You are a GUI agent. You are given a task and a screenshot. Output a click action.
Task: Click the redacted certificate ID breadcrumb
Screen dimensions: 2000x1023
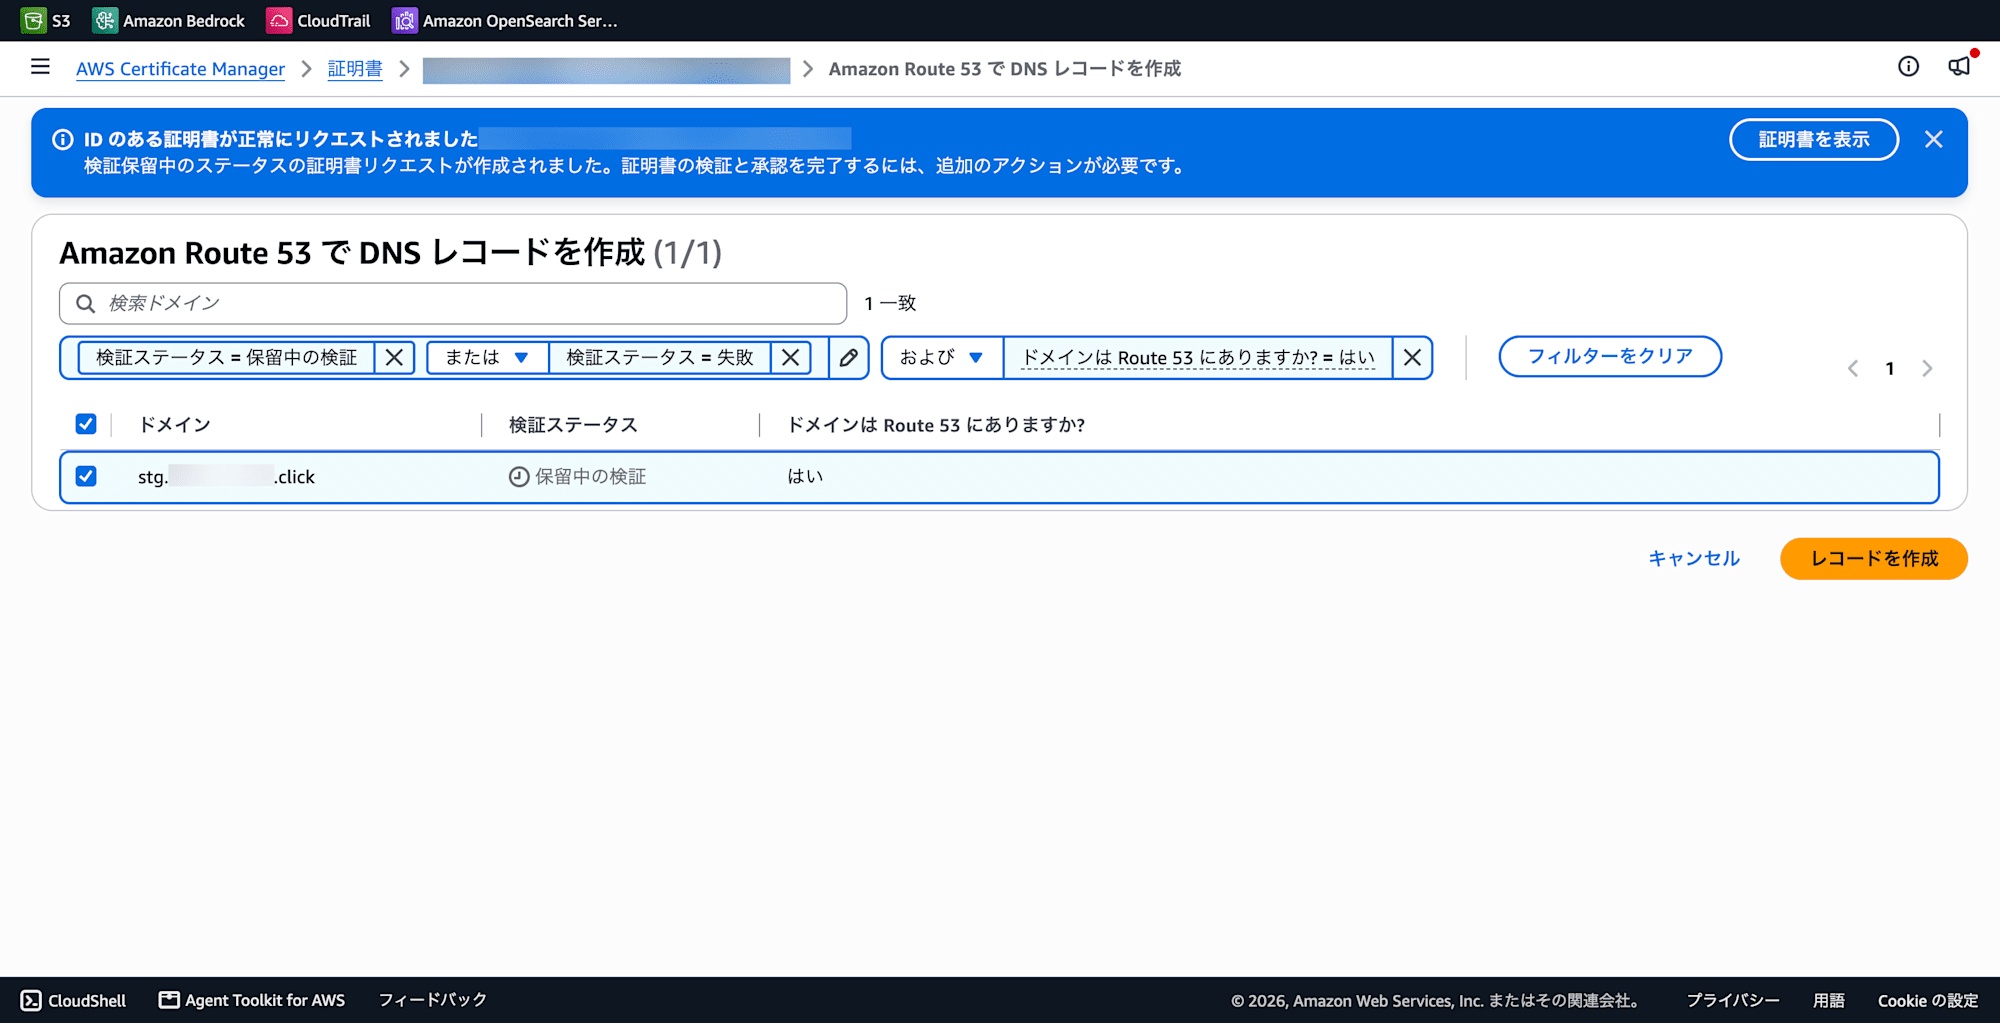point(606,70)
